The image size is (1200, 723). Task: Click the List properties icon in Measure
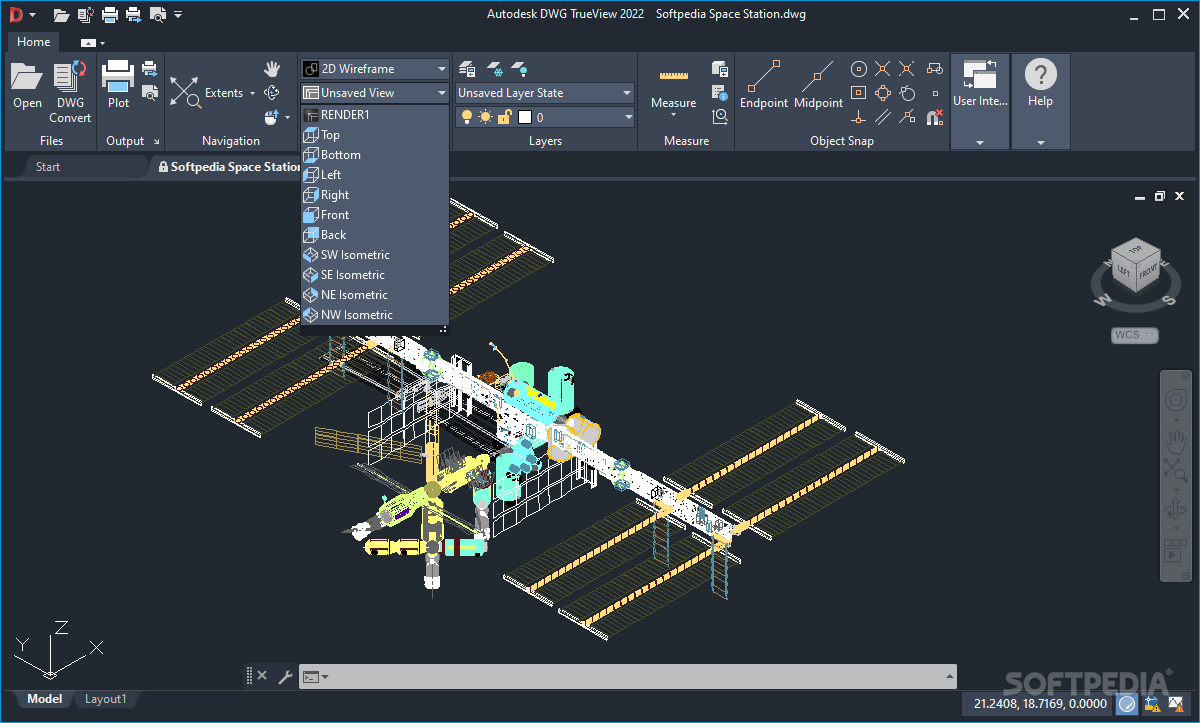click(720, 93)
